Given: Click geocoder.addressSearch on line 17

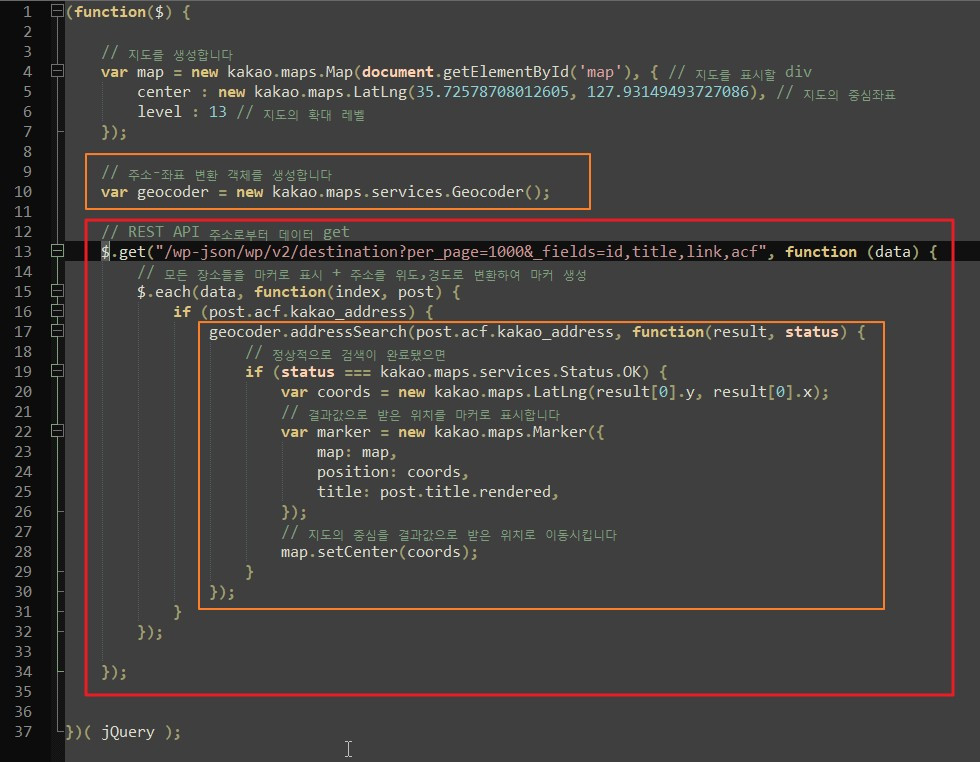Looking at the screenshot, I should coord(308,332).
